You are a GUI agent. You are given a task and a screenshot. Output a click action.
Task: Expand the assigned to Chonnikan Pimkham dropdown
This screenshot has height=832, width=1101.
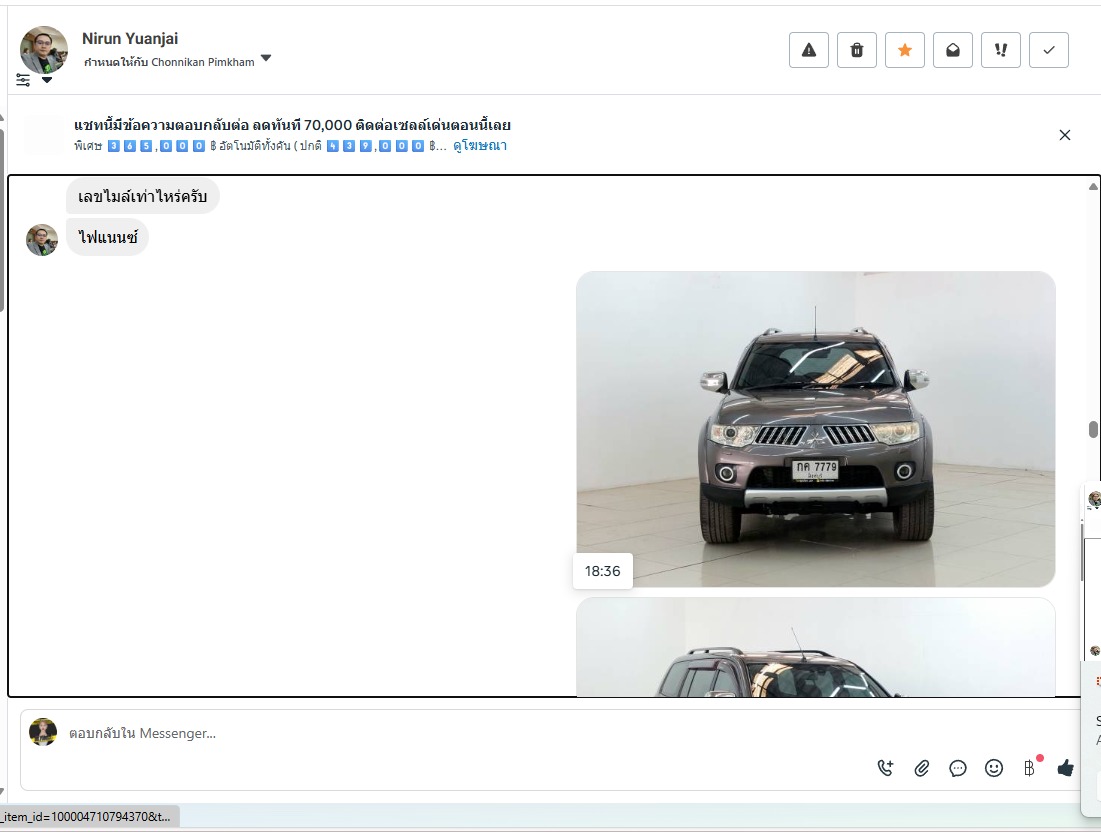pos(265,59)
